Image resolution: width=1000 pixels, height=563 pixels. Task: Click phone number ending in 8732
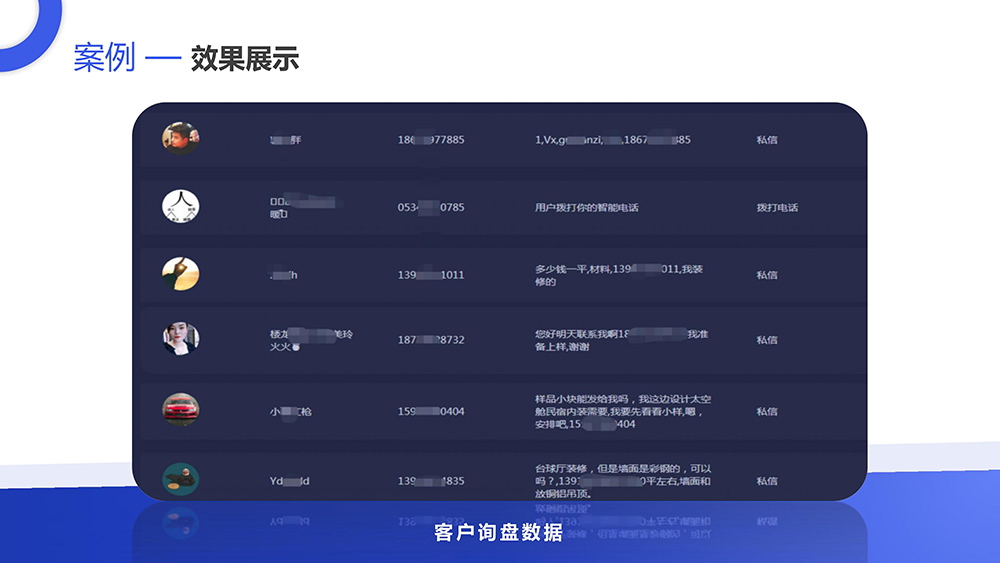[431, 340]
